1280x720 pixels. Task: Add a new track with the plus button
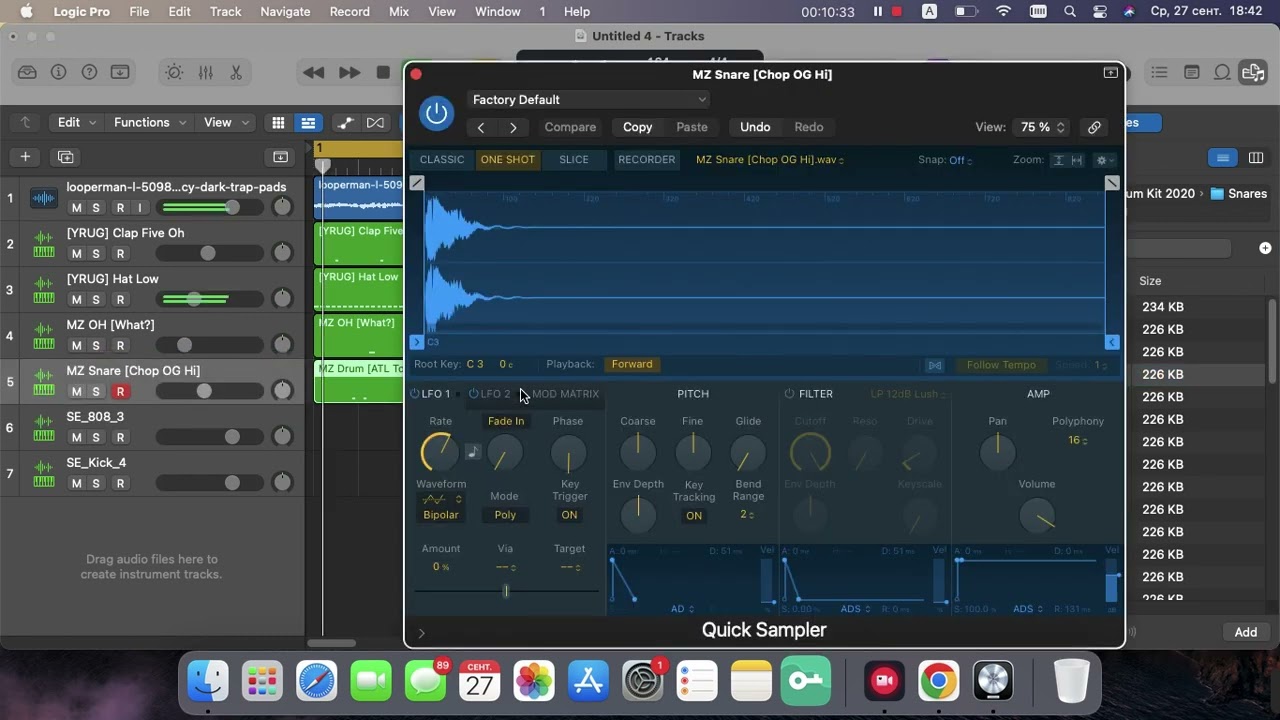tap(25, 157)
